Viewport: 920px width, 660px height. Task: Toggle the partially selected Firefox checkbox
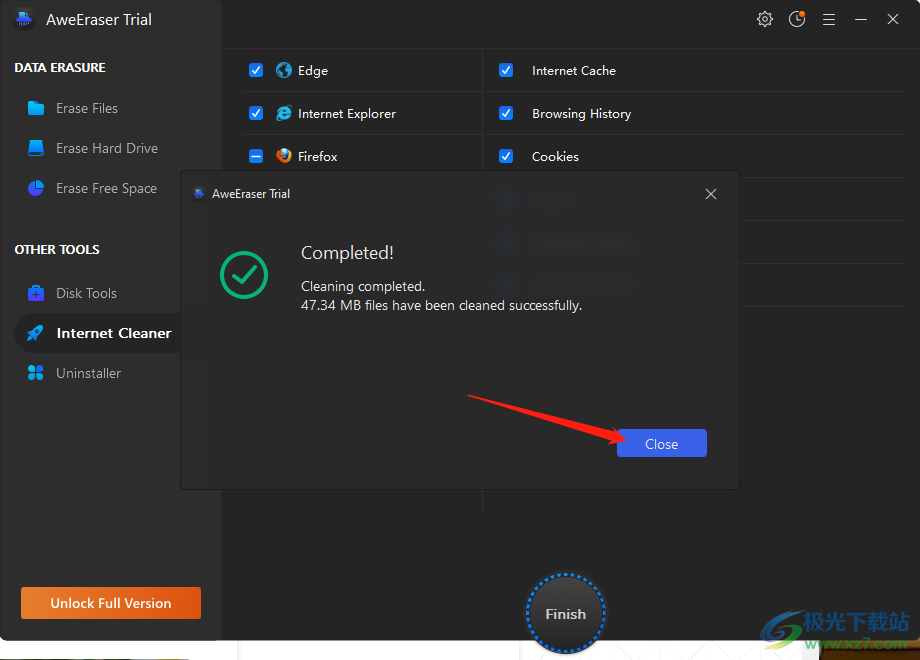pos(256,156)
